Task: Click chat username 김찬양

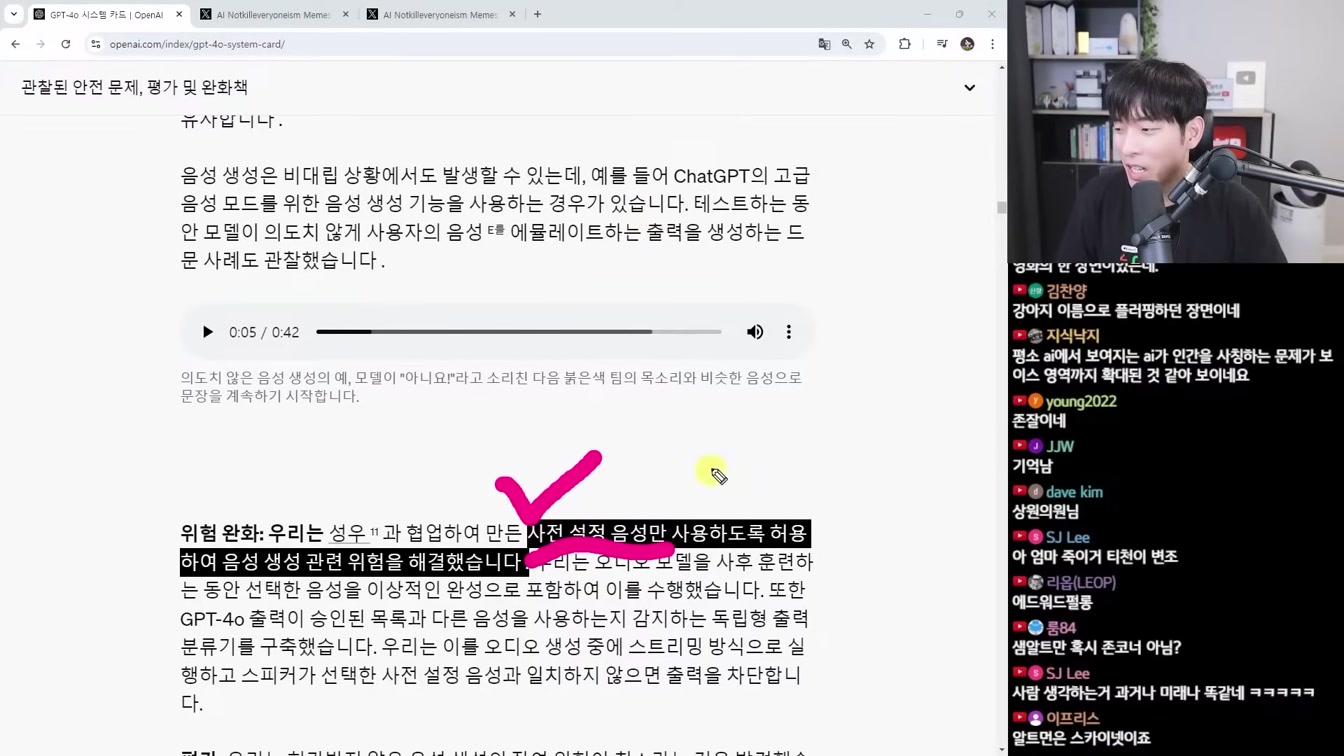Action: 1067,292
